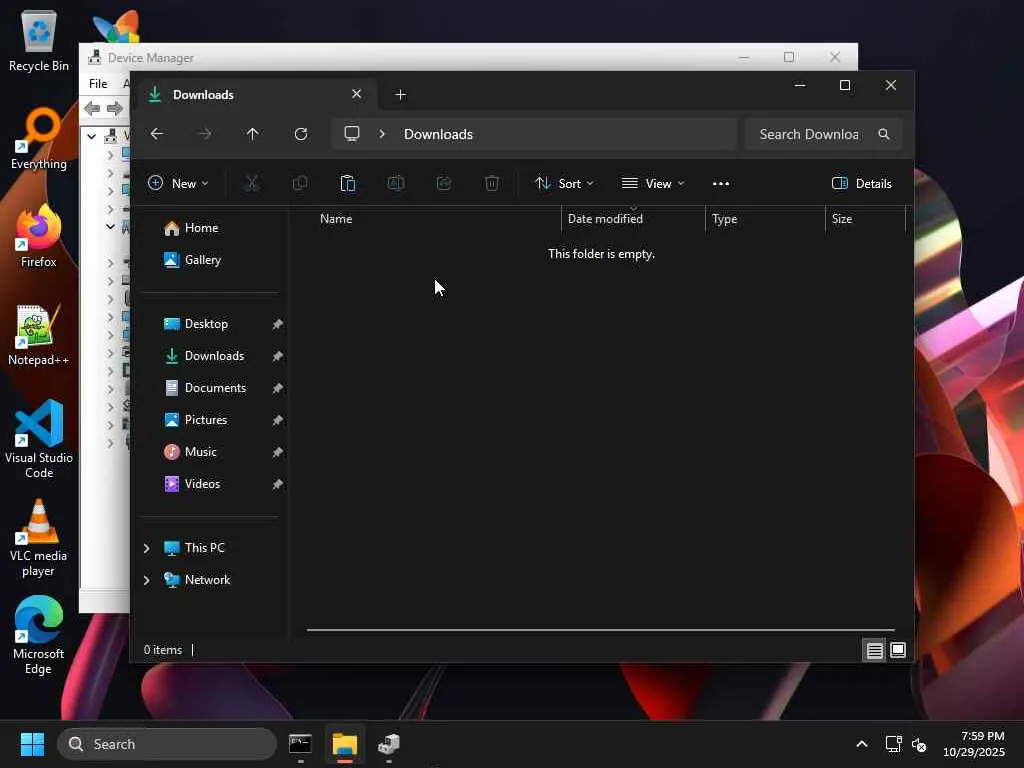Click the Refresh icon beside the address bar
The width and height of the screenshot is (1024, 768).
[x=300, y=134]
